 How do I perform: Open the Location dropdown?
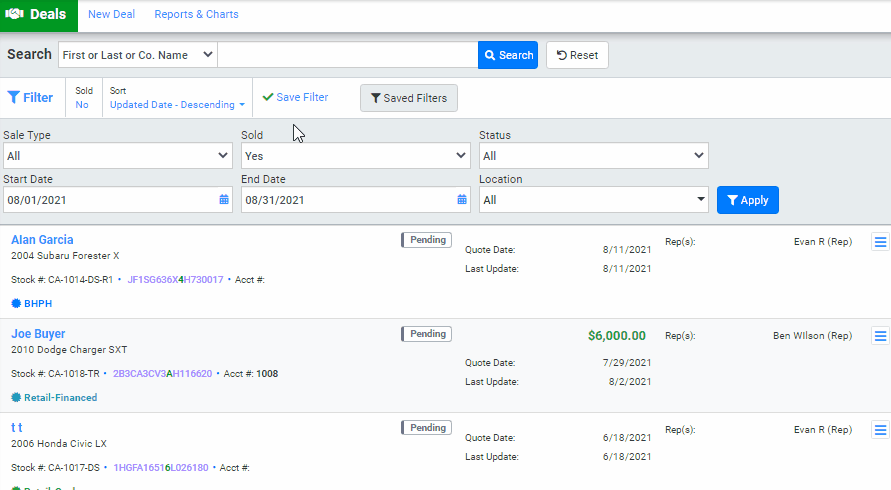594,200
